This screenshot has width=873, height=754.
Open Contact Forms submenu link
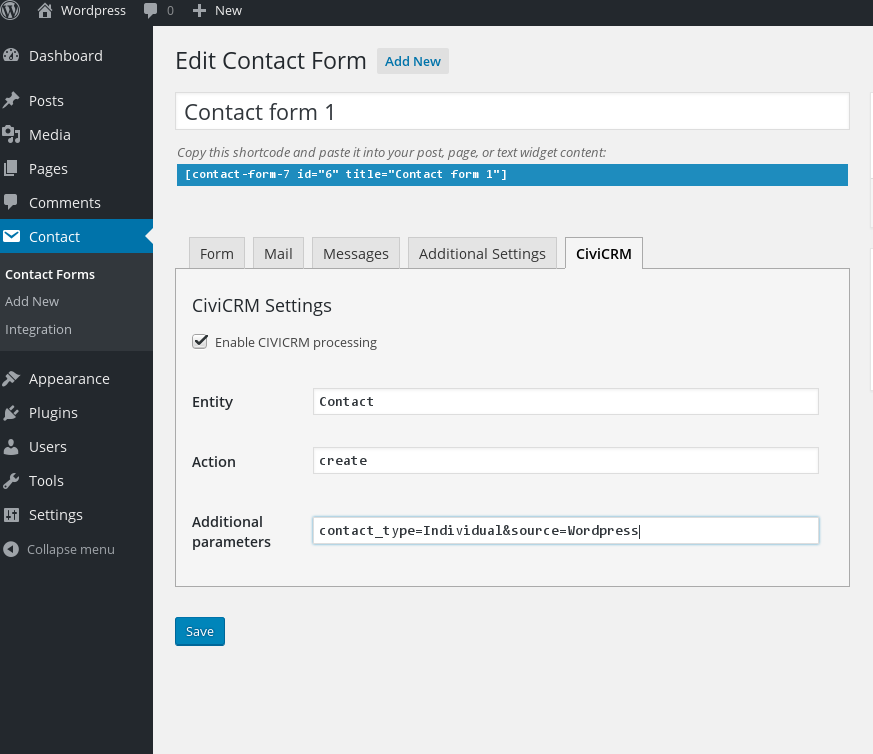50,275
